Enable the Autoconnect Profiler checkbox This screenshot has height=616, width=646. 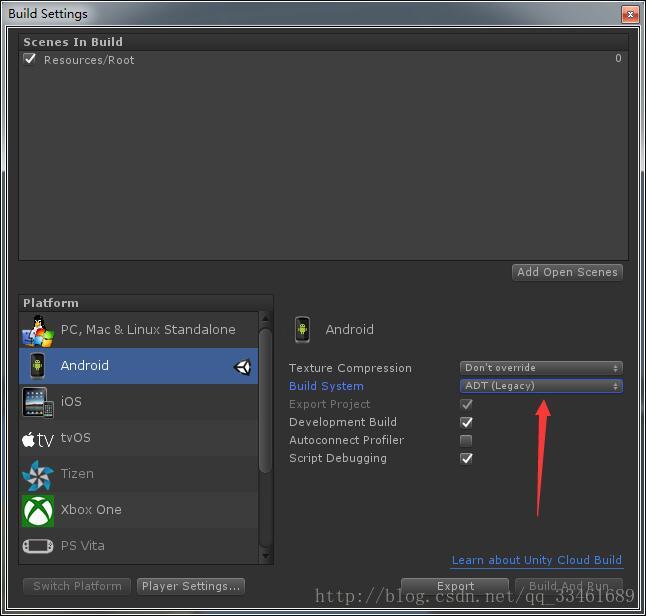(x=466, y=440)
